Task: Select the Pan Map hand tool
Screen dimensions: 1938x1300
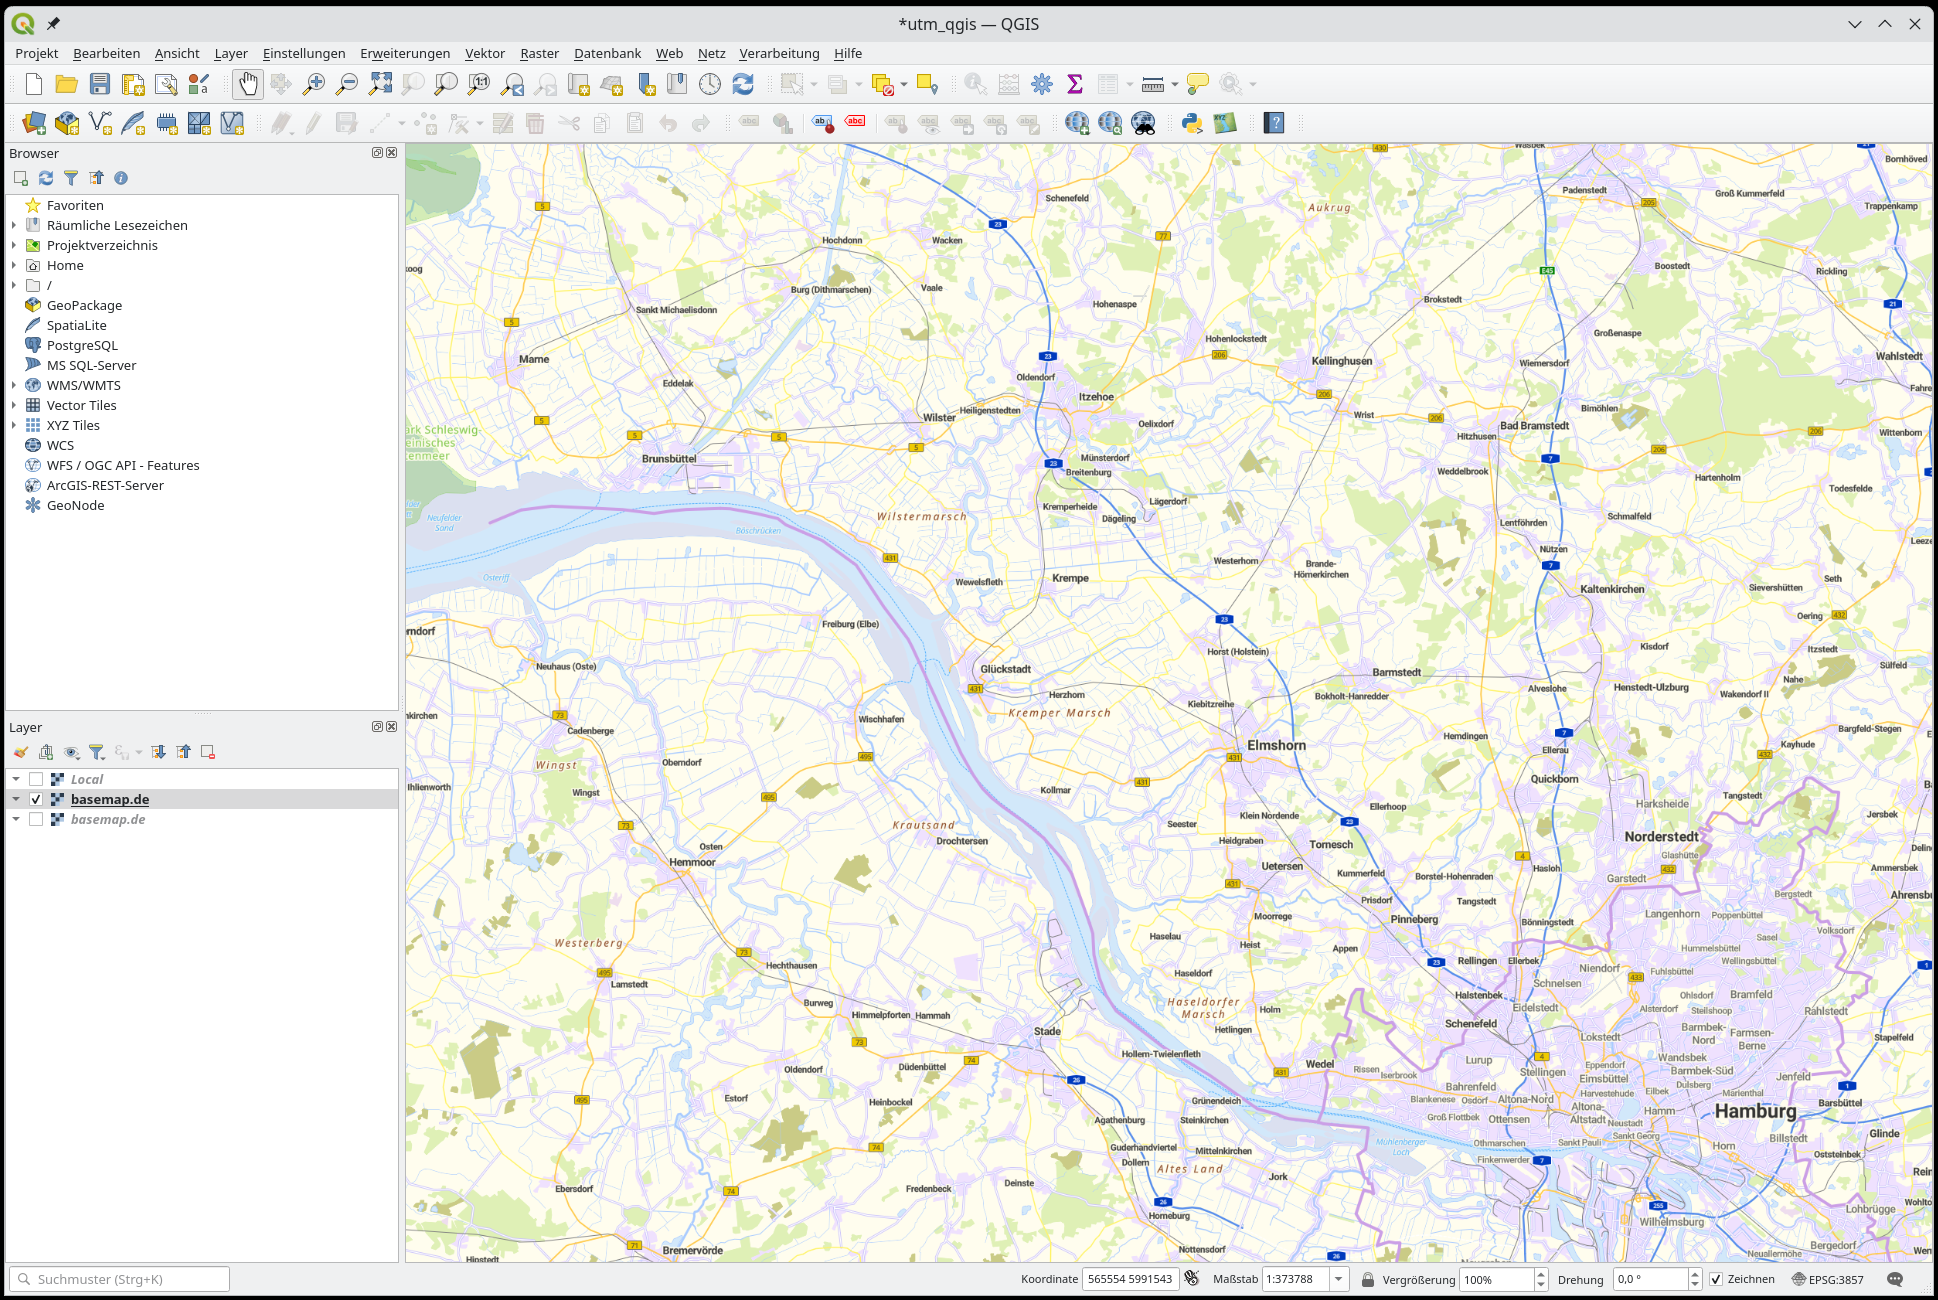Action: coord(248,84)
